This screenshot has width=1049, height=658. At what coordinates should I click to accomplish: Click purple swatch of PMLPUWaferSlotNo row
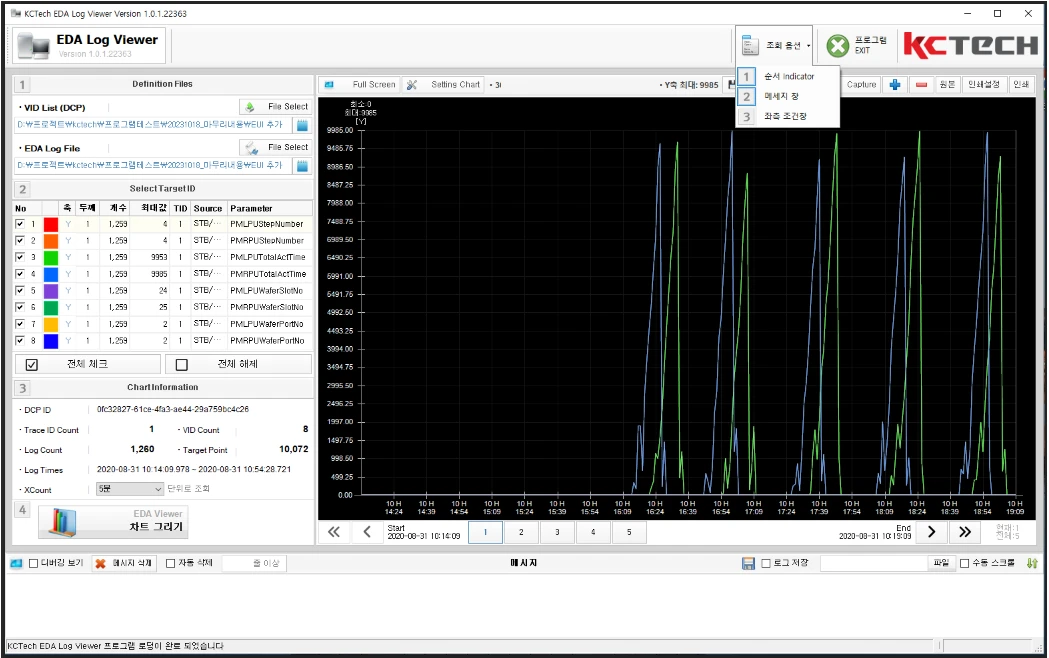pyautogui.click(x=51, y=291)
